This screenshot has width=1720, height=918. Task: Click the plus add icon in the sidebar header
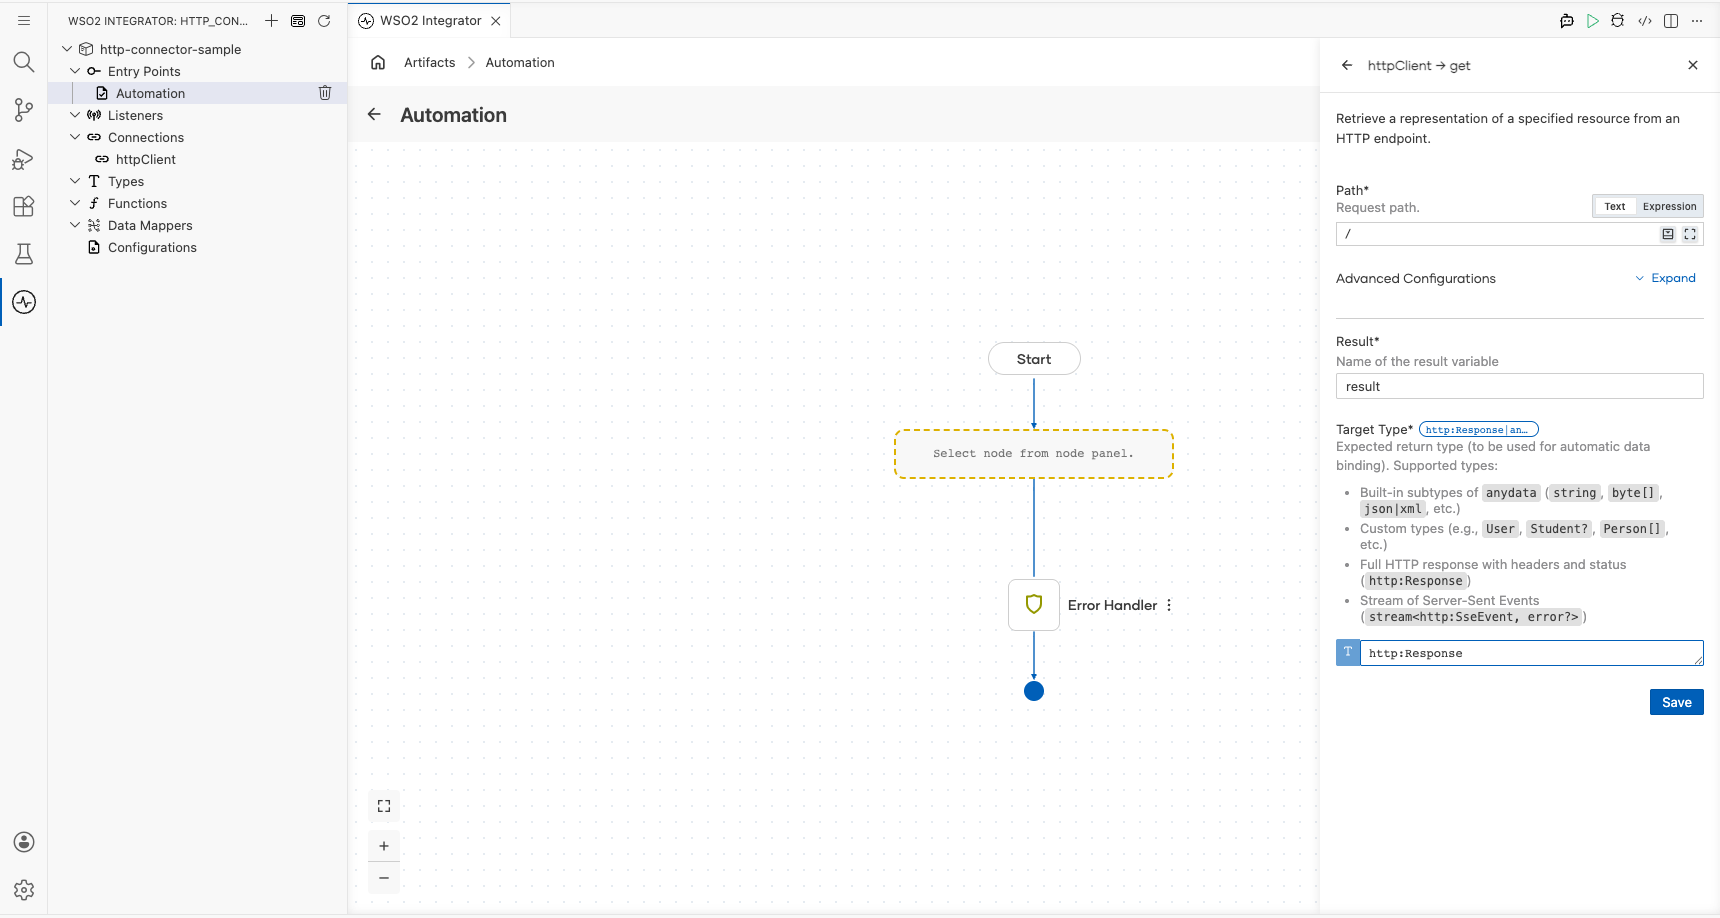click(x=271, y=21)
